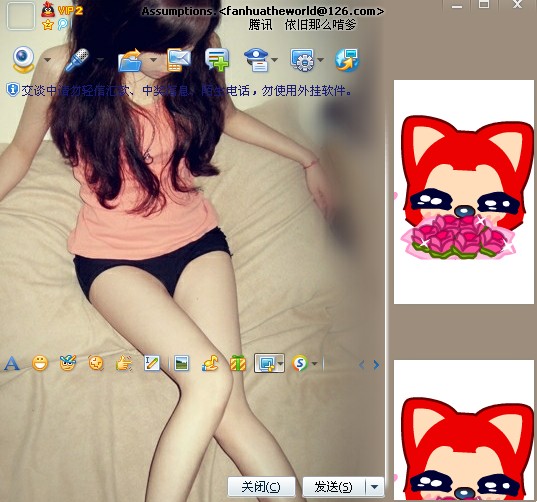The height and width of the screenshot is (502, 537).
Task: Open the send options dropdown next to 发送
Action: [375, 487]
